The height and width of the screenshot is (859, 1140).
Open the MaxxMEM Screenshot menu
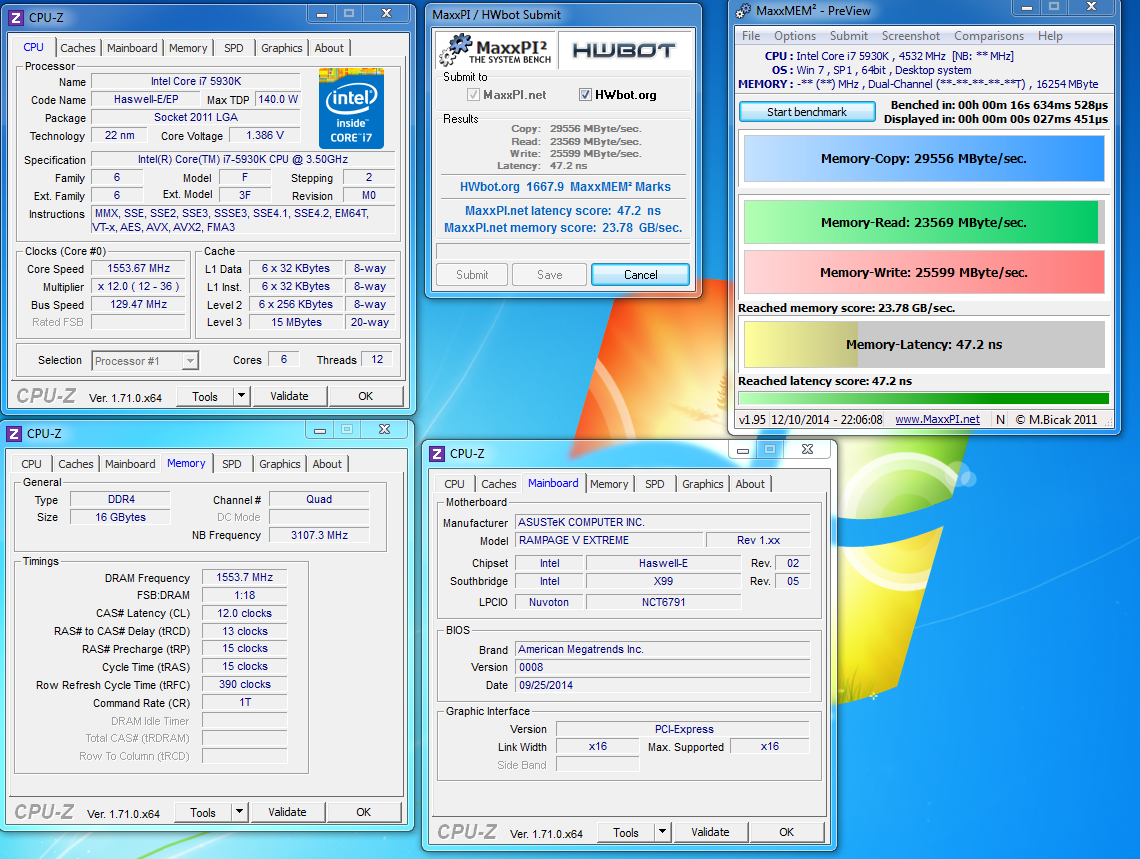coord(911,36)
